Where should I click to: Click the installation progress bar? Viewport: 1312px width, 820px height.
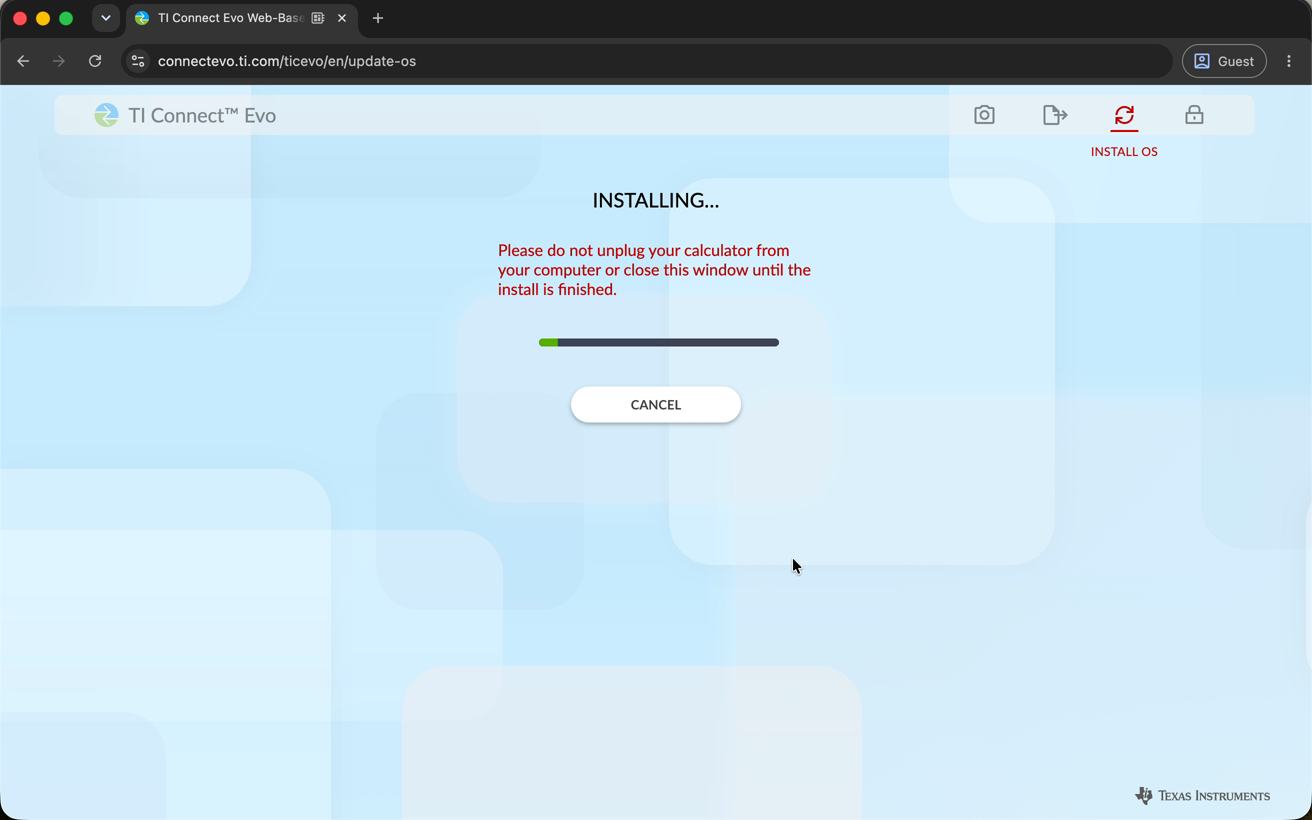(659, 342)
